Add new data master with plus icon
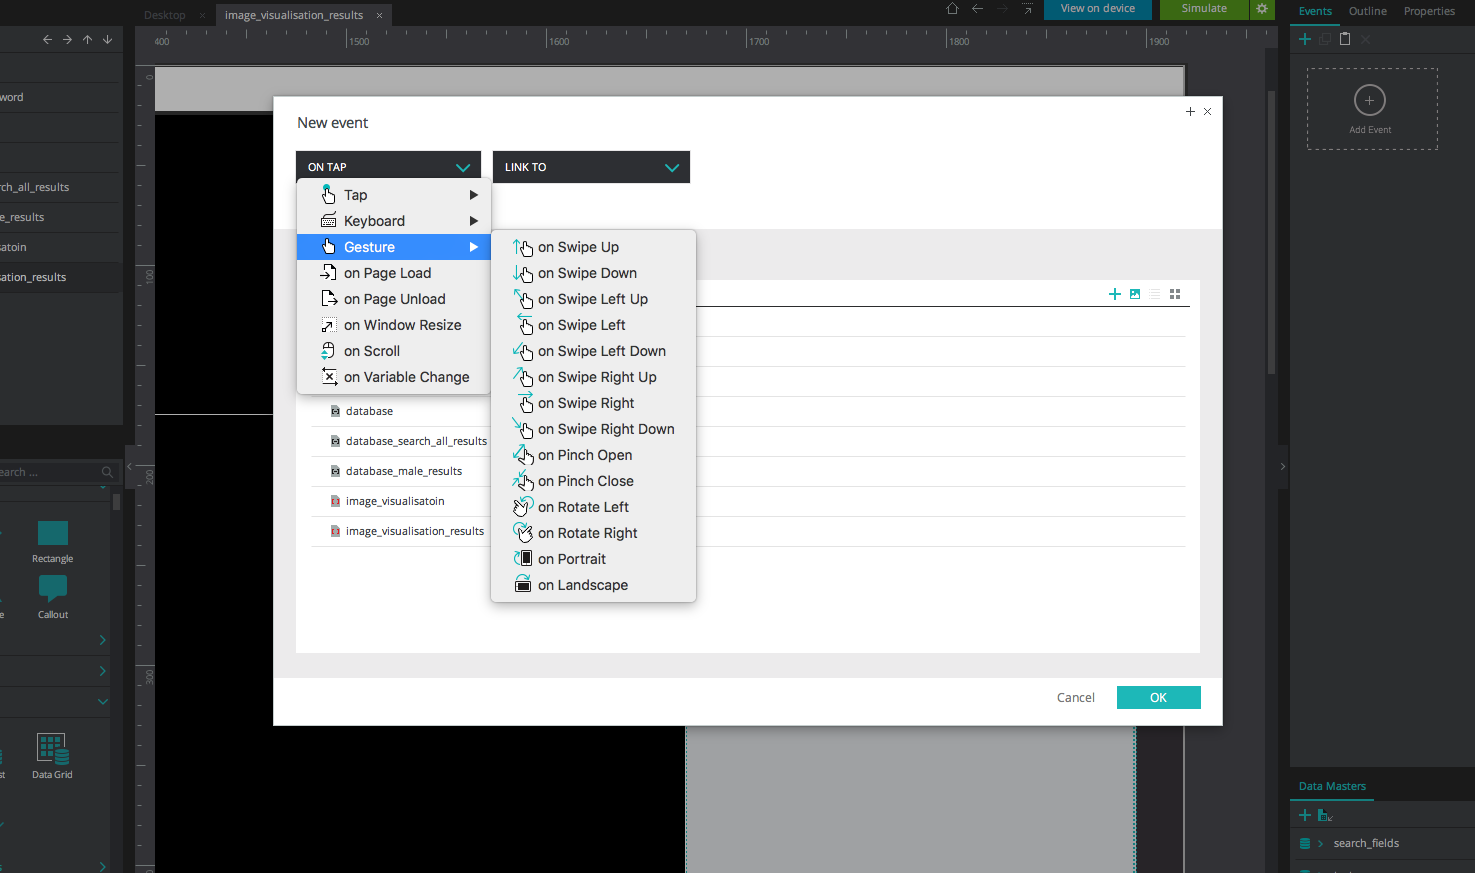This screenshot has width=1475, height=873. 1304,815
